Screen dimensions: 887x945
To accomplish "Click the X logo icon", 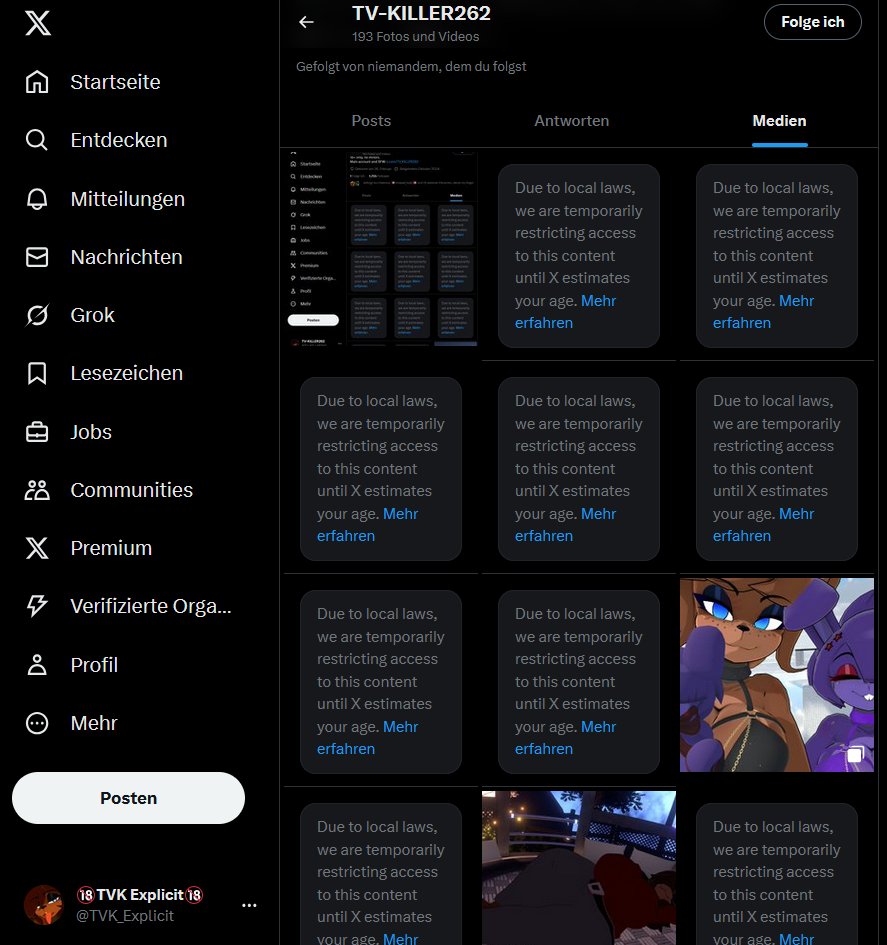I will click(37, 23).
